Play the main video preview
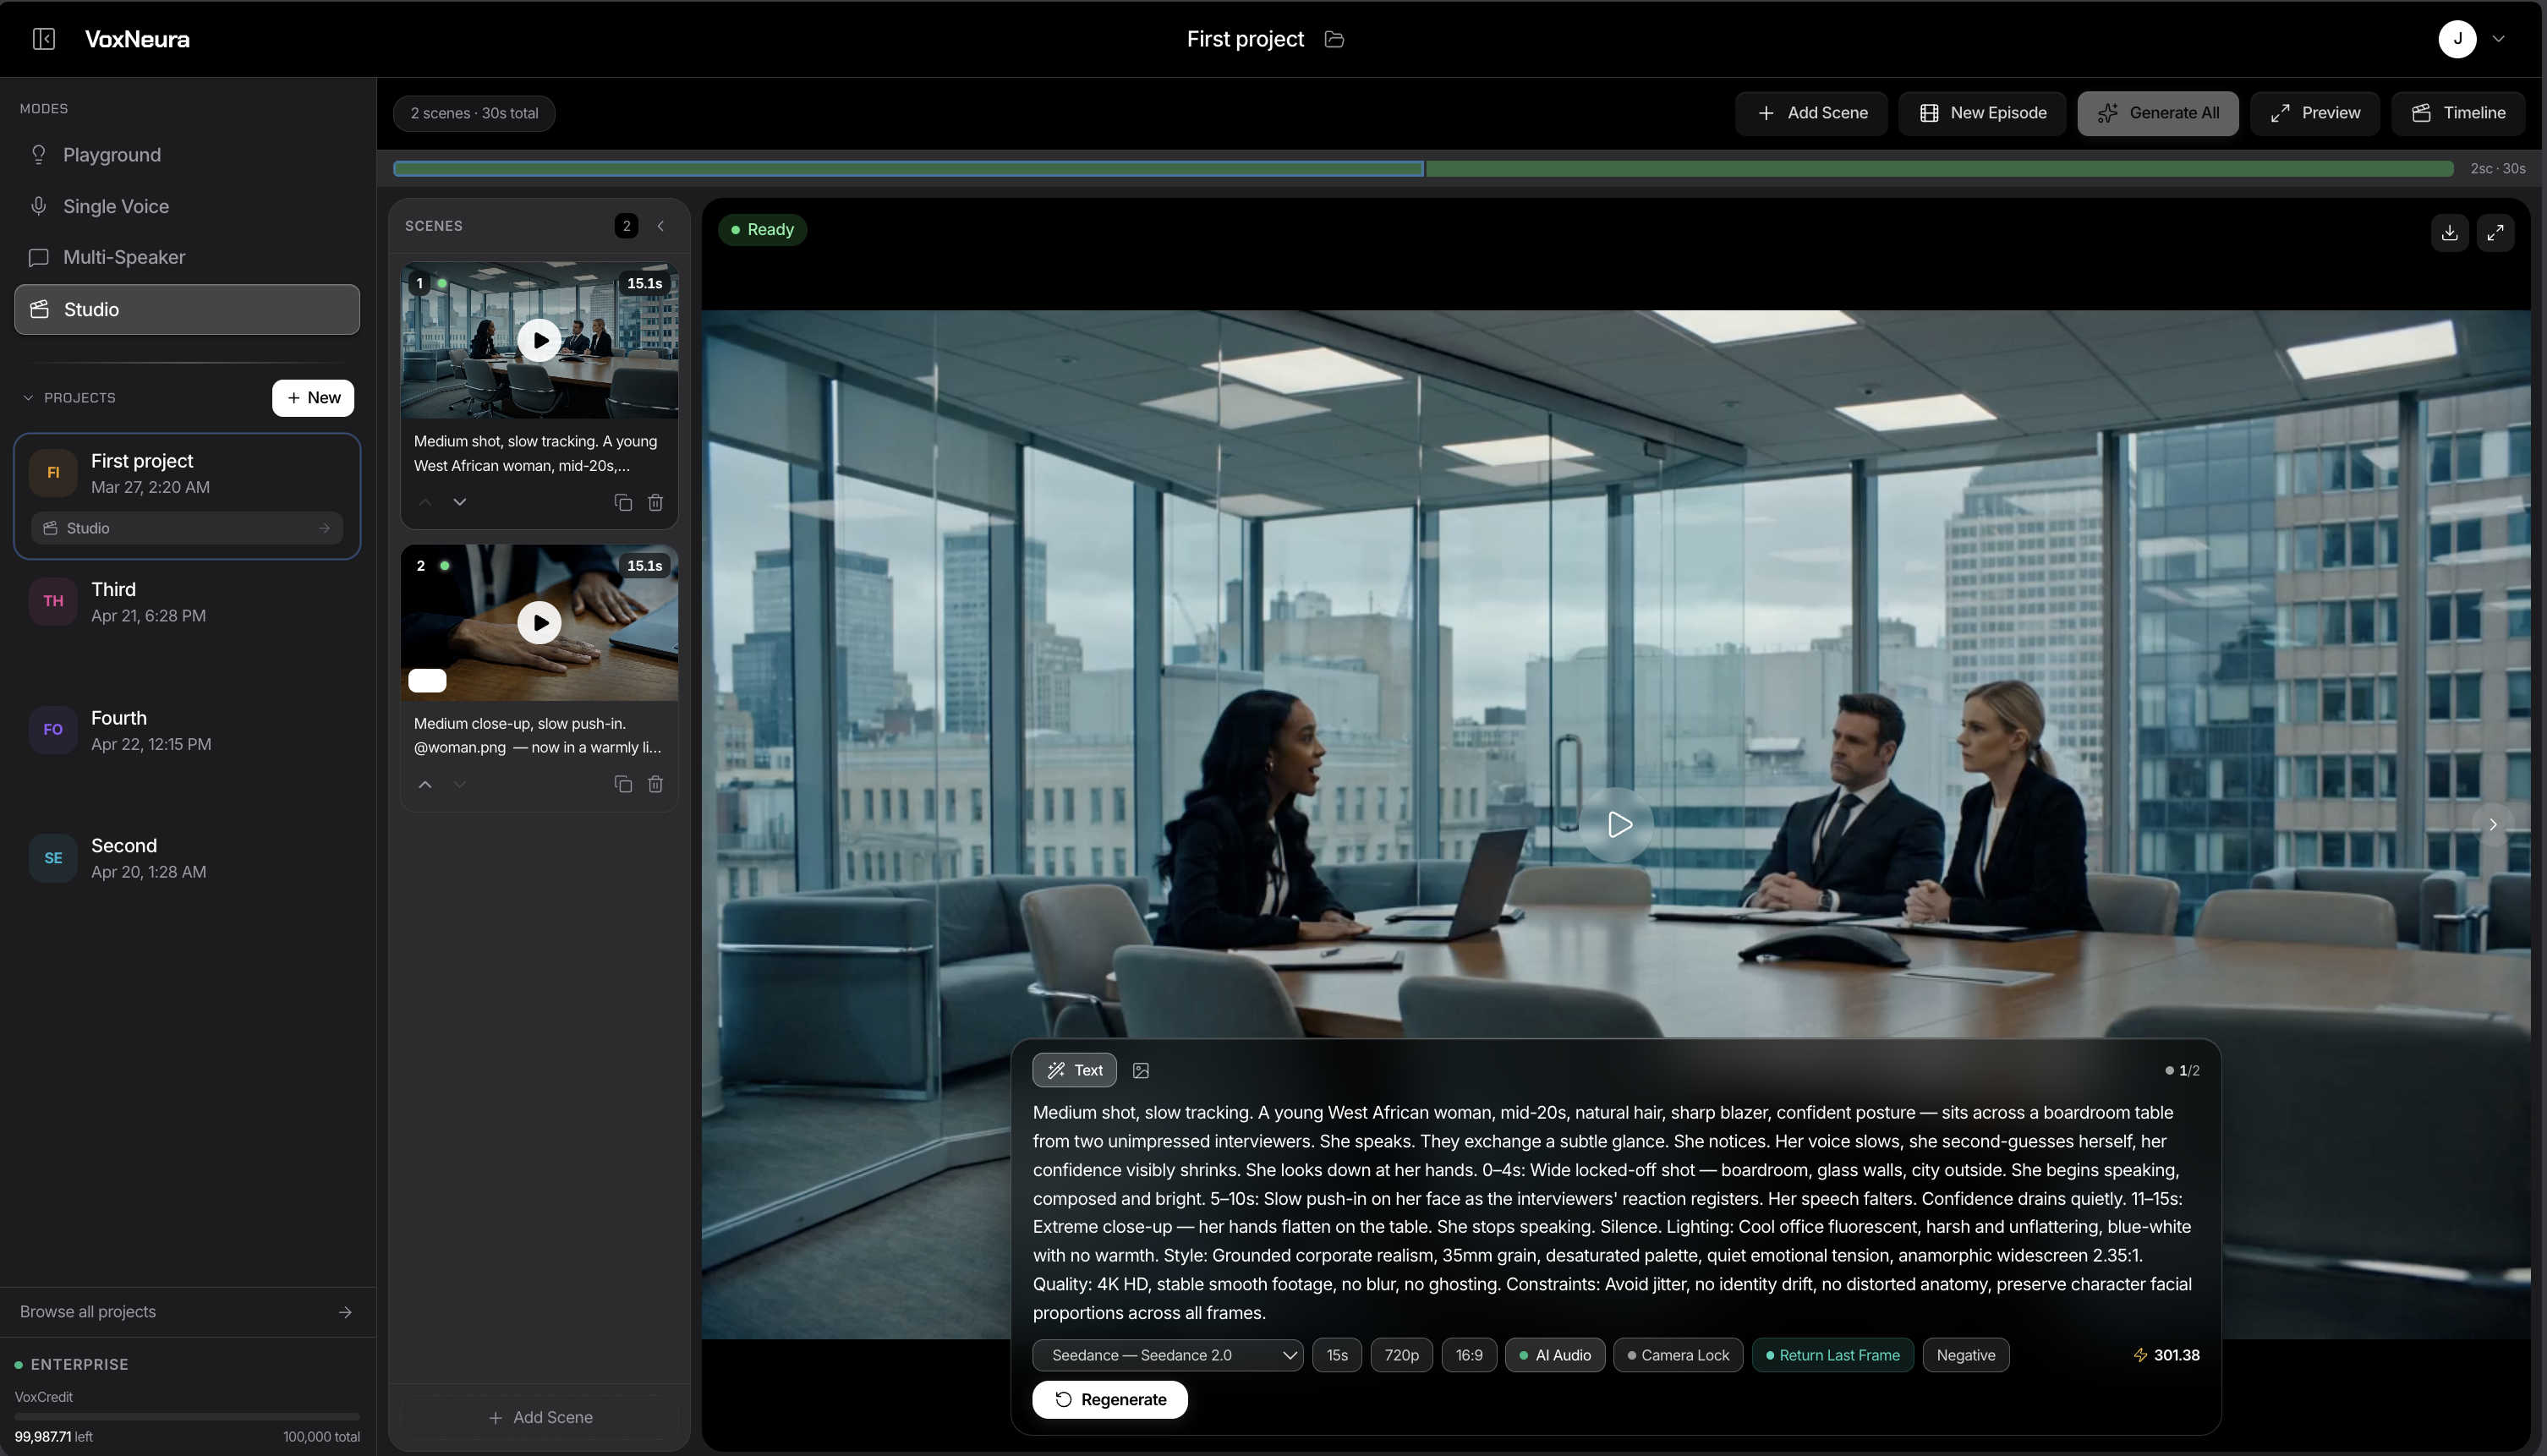 click(1618, 824)
